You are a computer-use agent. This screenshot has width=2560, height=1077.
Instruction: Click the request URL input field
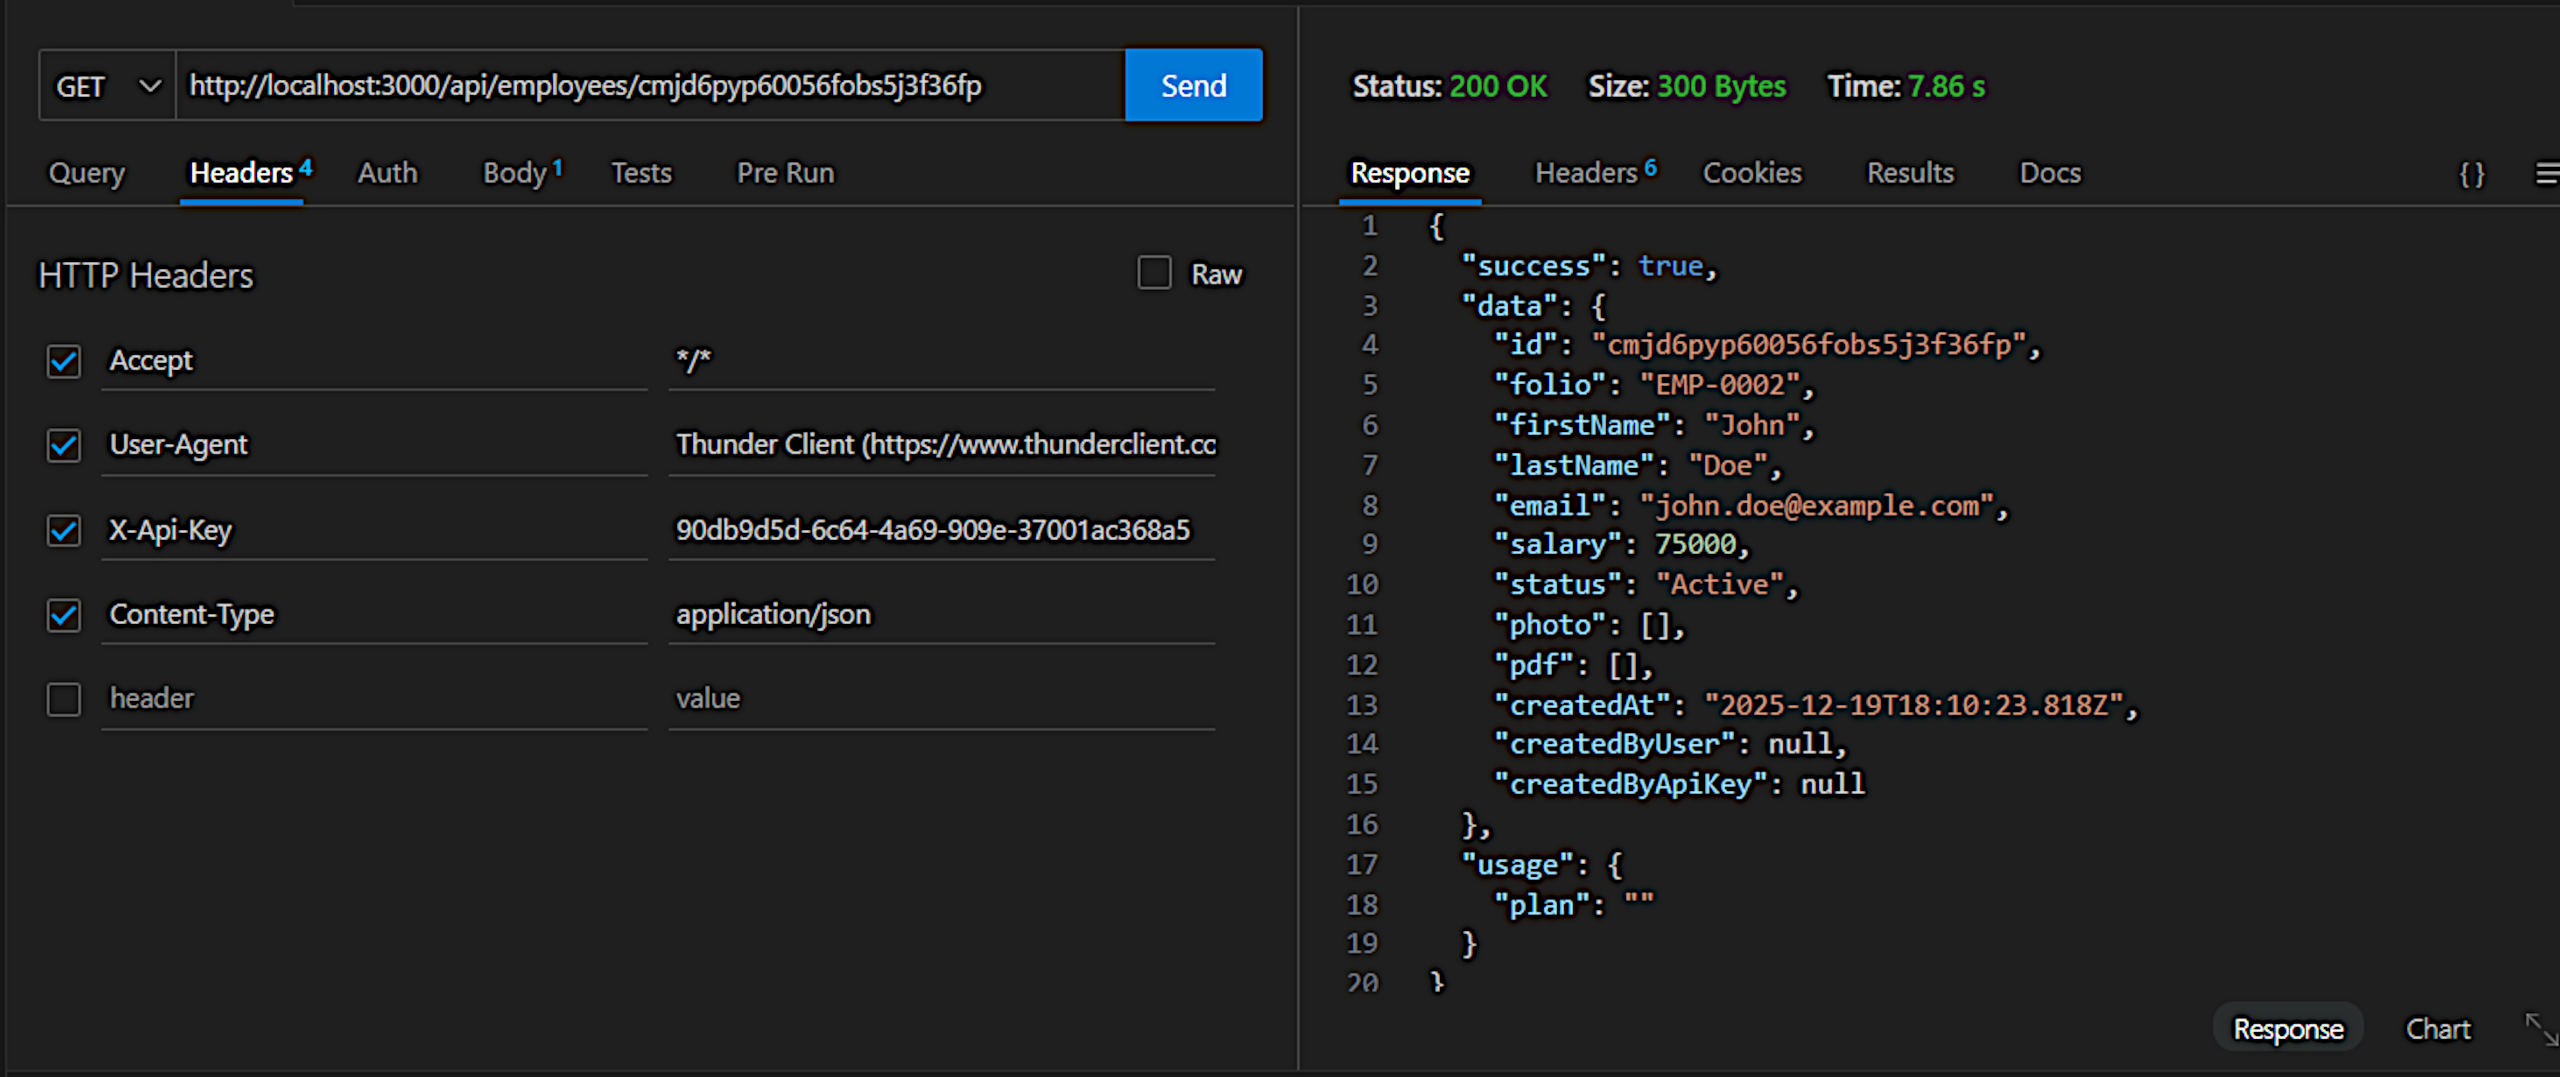(x=650, y=86)
